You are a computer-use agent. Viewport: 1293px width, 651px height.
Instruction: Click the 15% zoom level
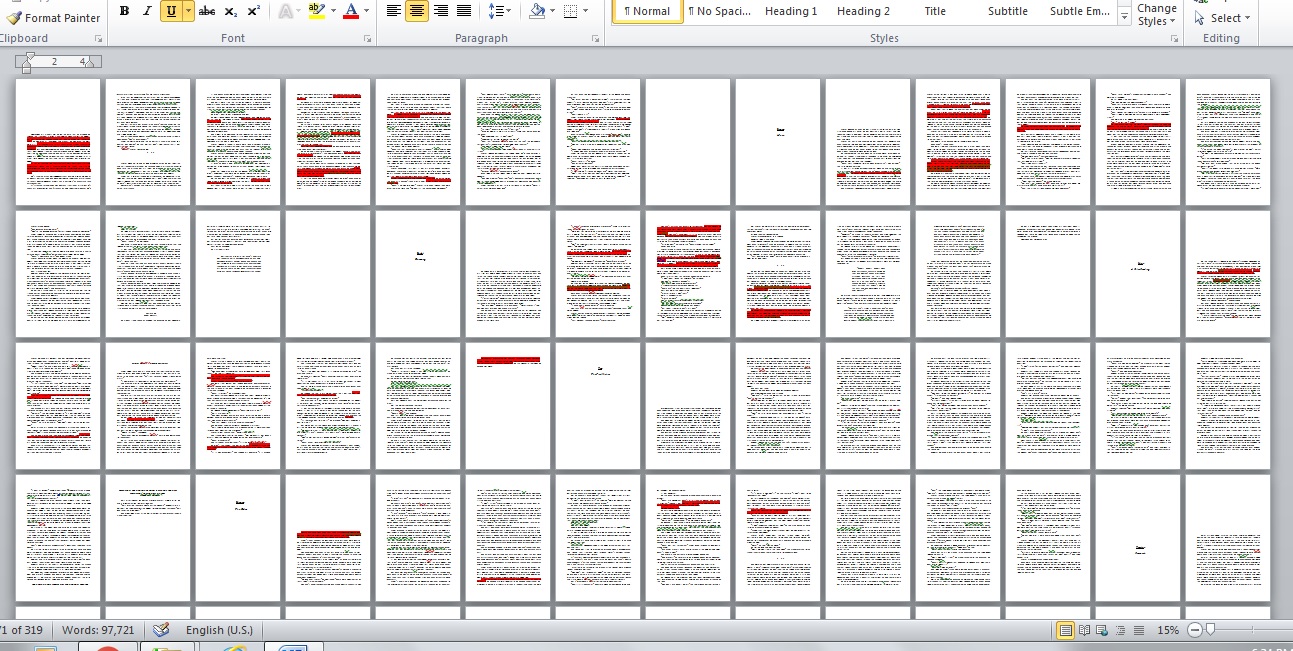pyautogui.click(x=1168, y=630)
